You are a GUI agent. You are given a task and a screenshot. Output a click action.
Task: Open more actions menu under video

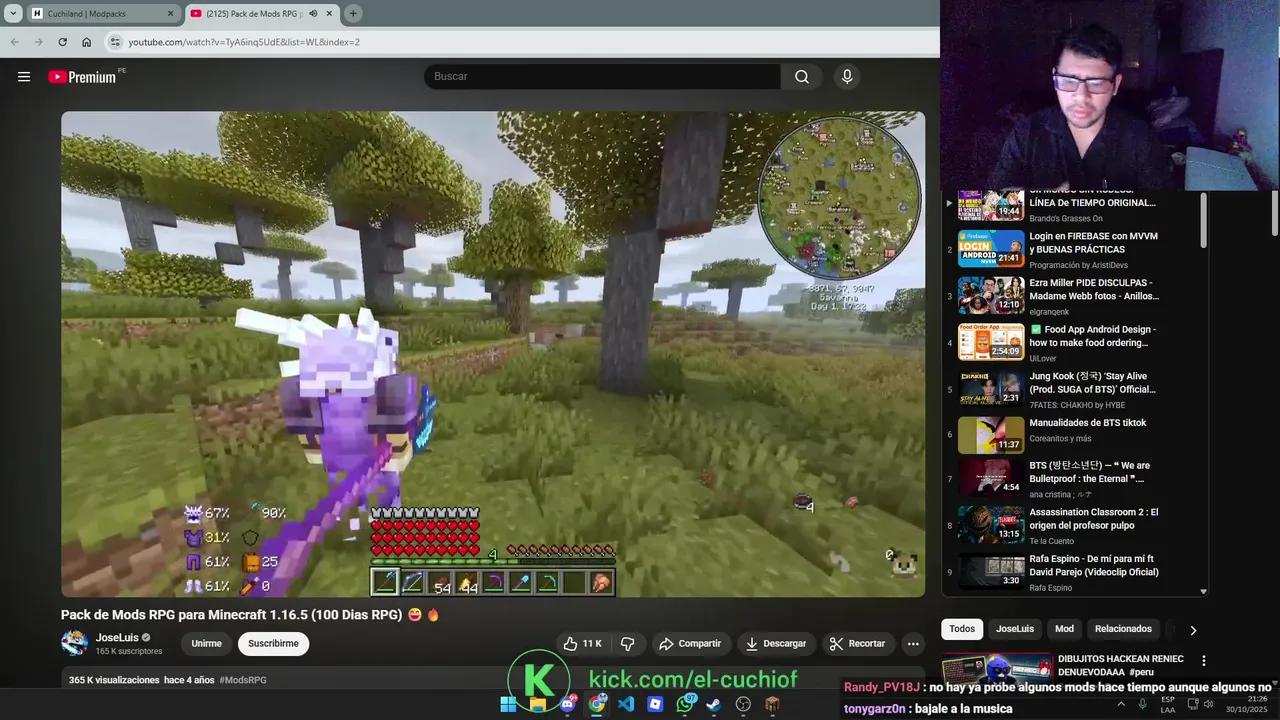tap(912, 643)
